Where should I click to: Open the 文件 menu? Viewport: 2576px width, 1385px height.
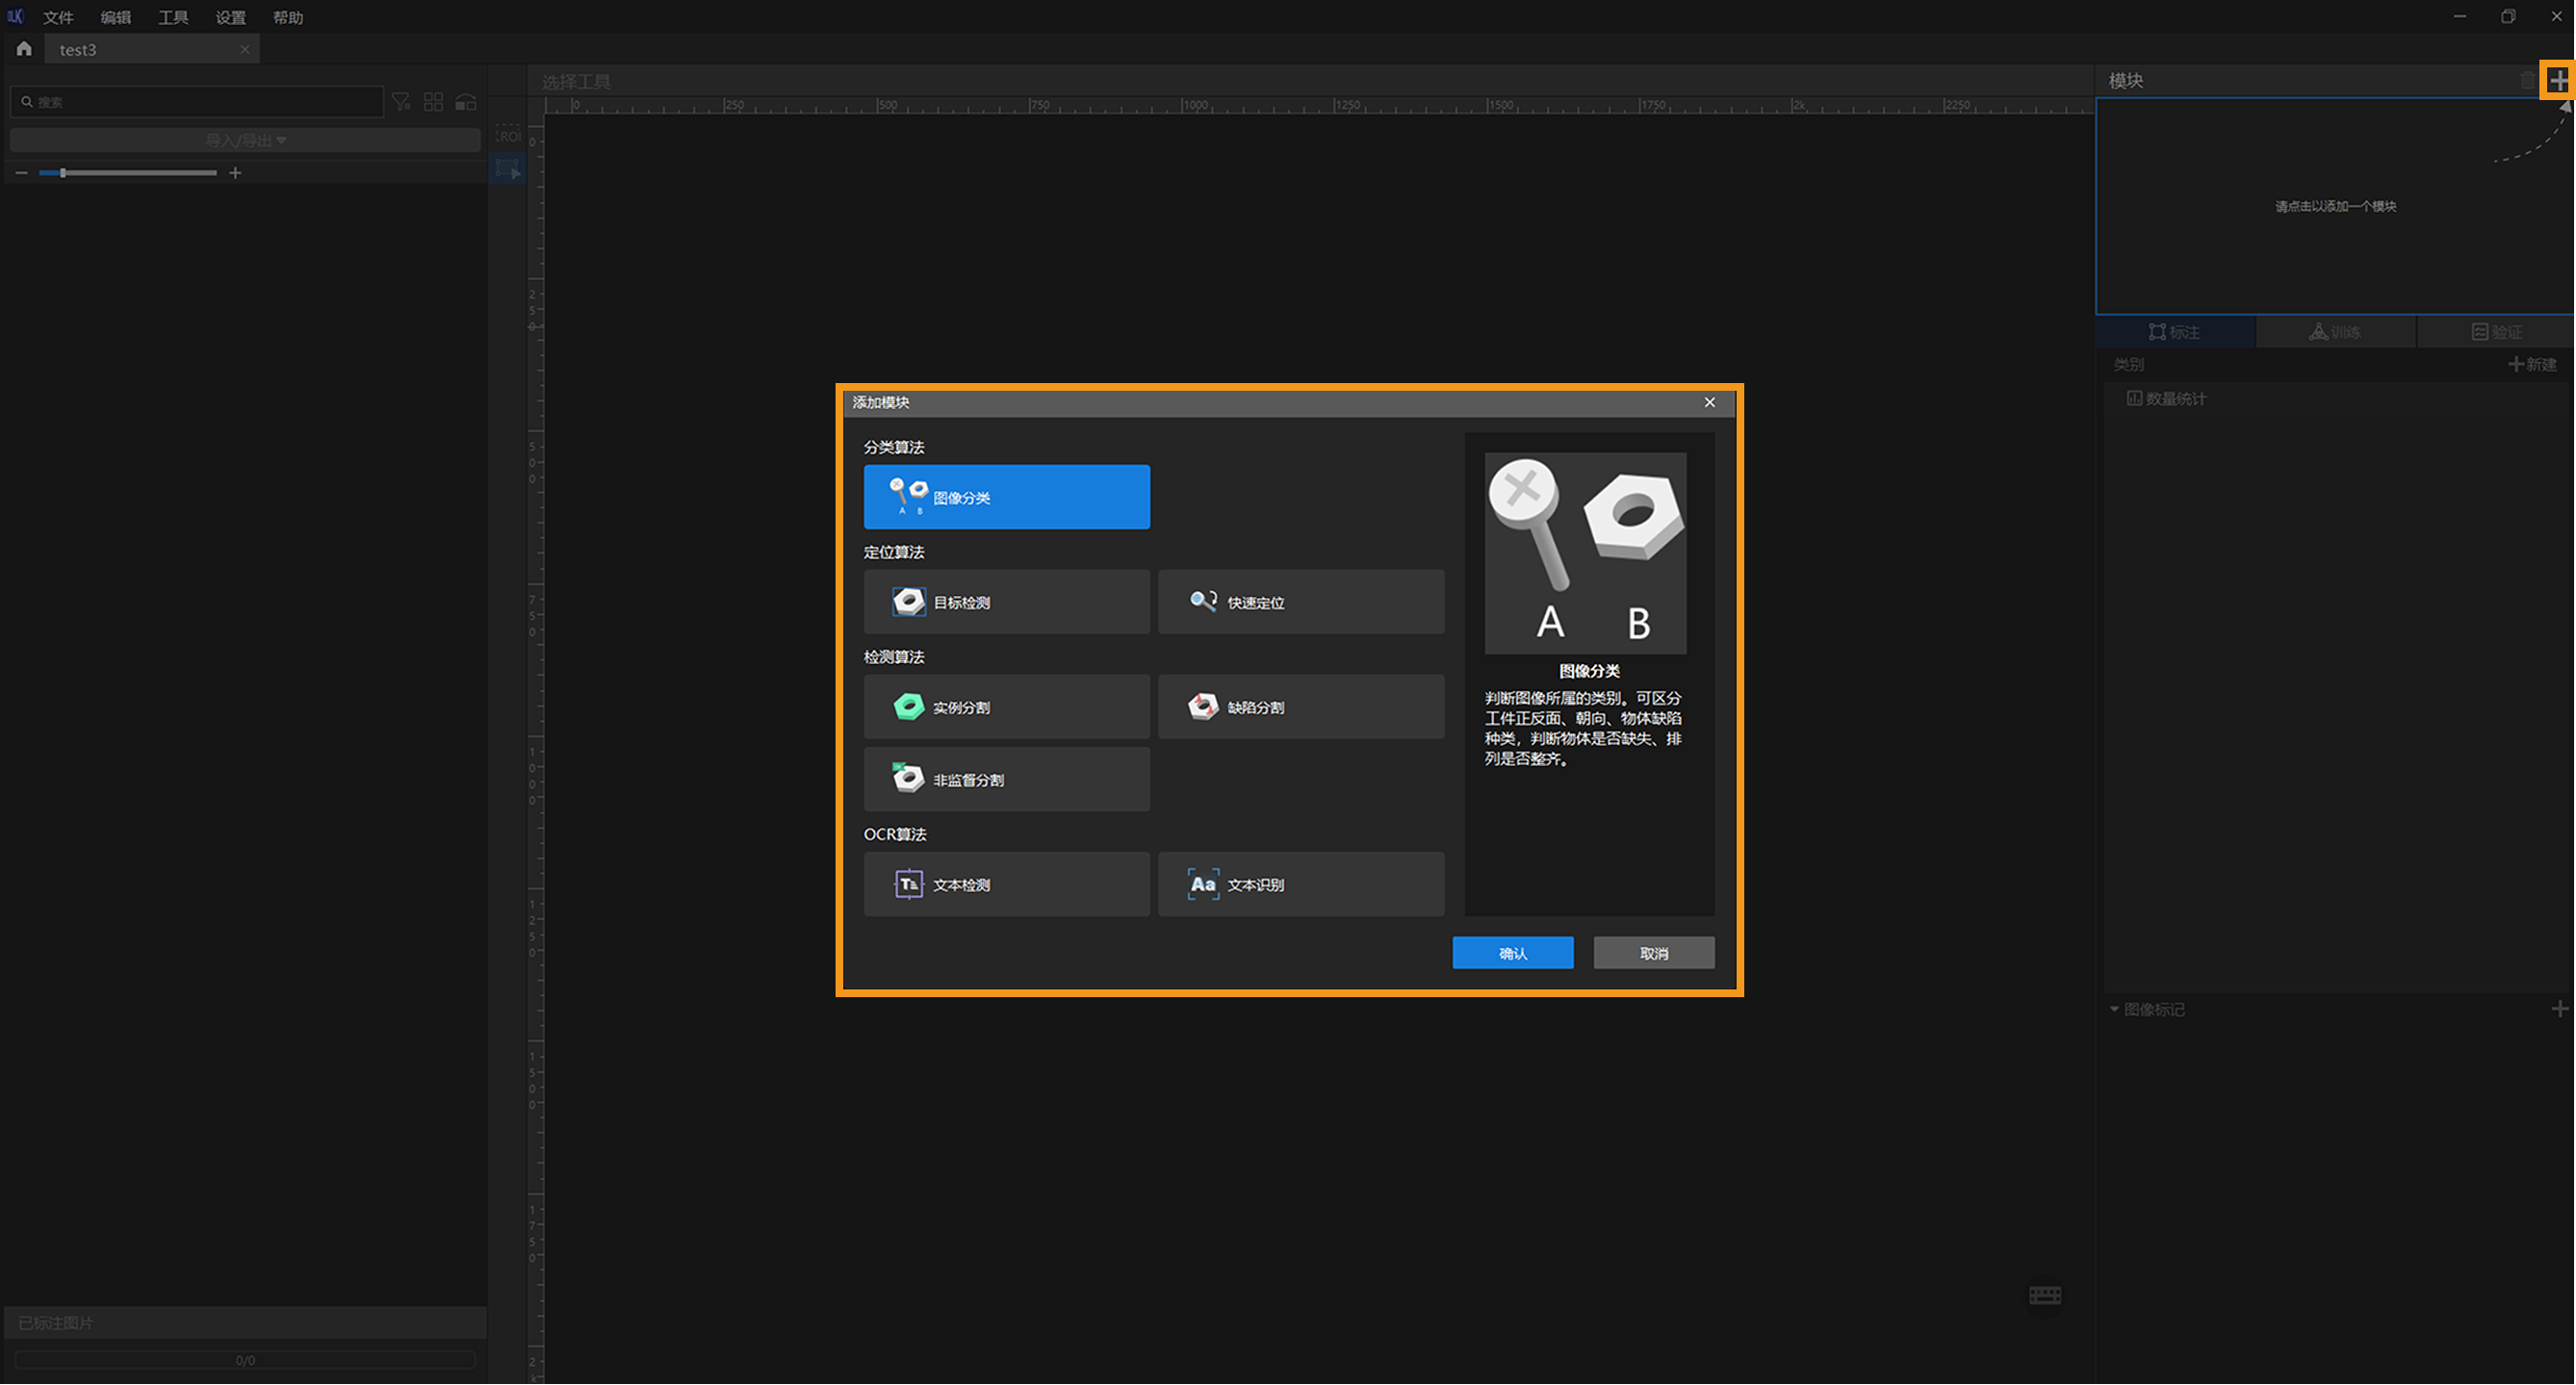58,17
